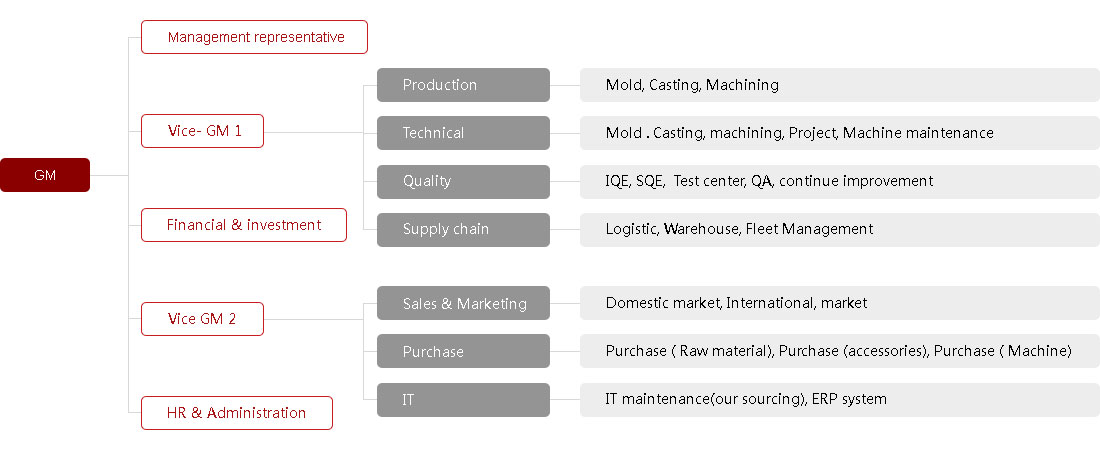
Task: Choose the Quality department box
Action: (x=463, y=182)
